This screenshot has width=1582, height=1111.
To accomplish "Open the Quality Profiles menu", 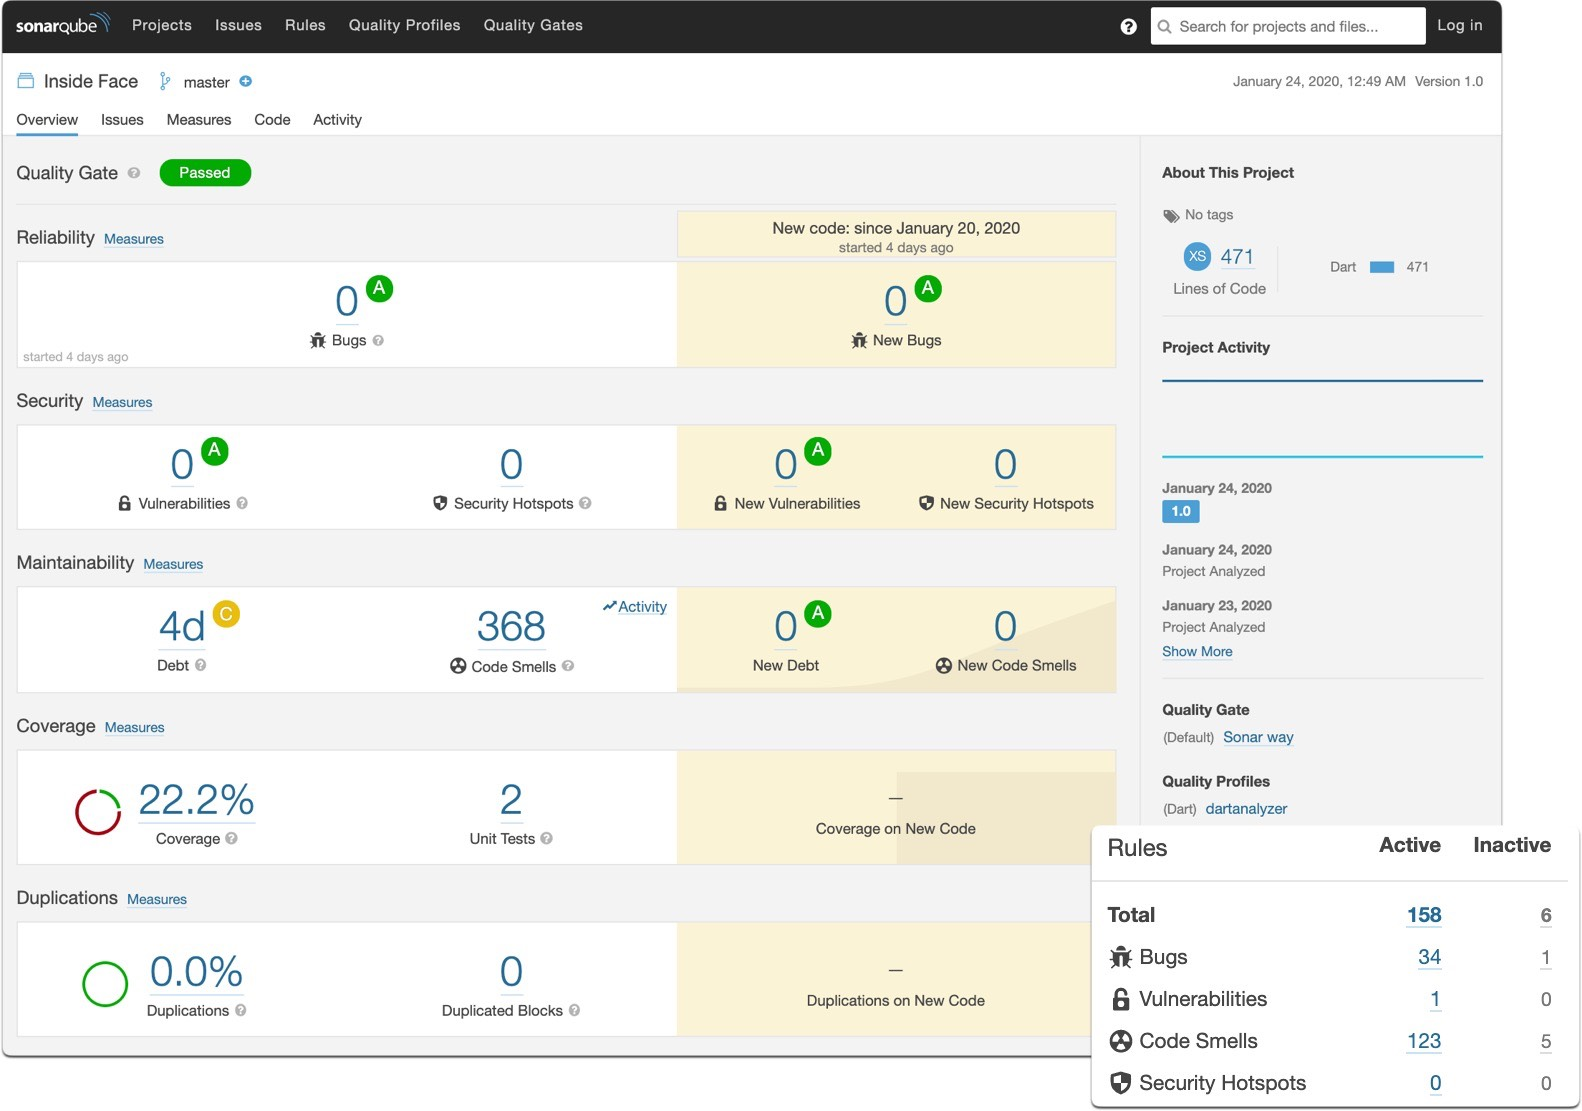I will (404, 25).
